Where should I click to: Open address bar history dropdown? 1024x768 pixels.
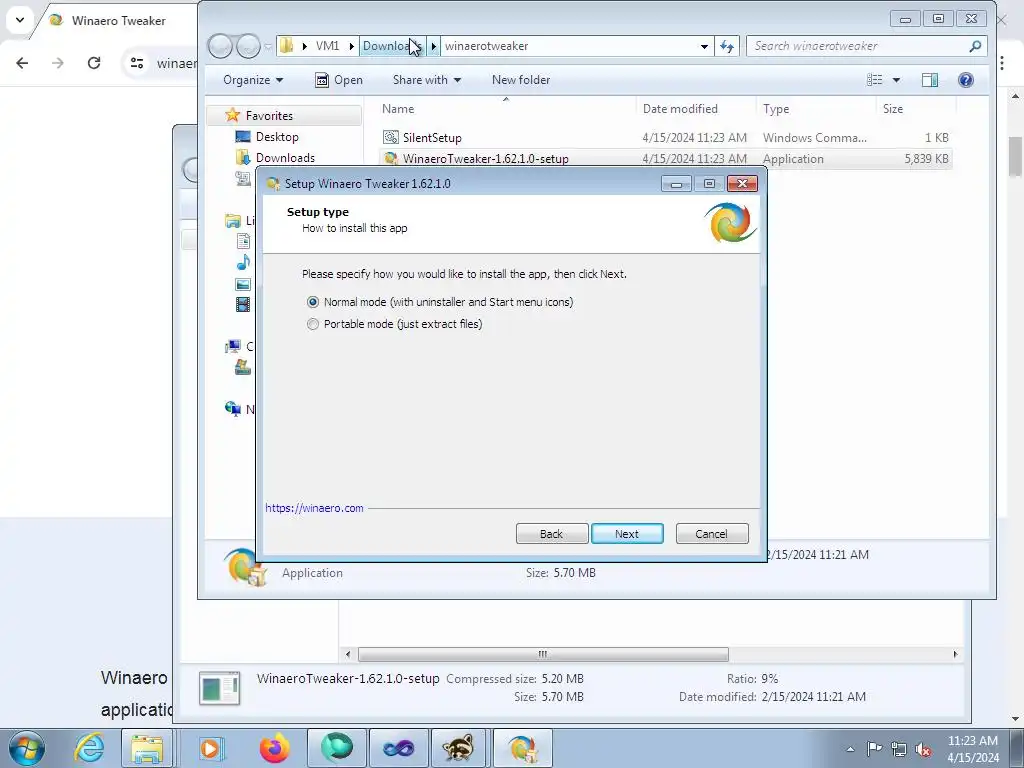[704, 46]
